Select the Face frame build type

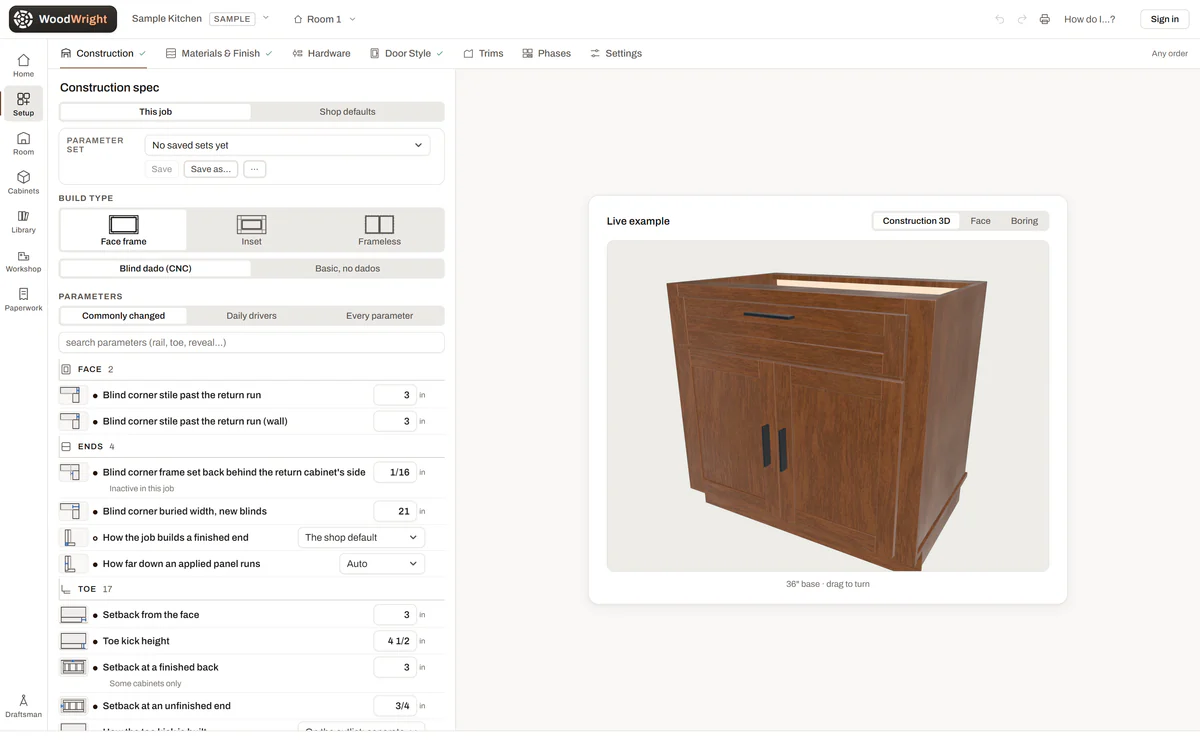123,230
